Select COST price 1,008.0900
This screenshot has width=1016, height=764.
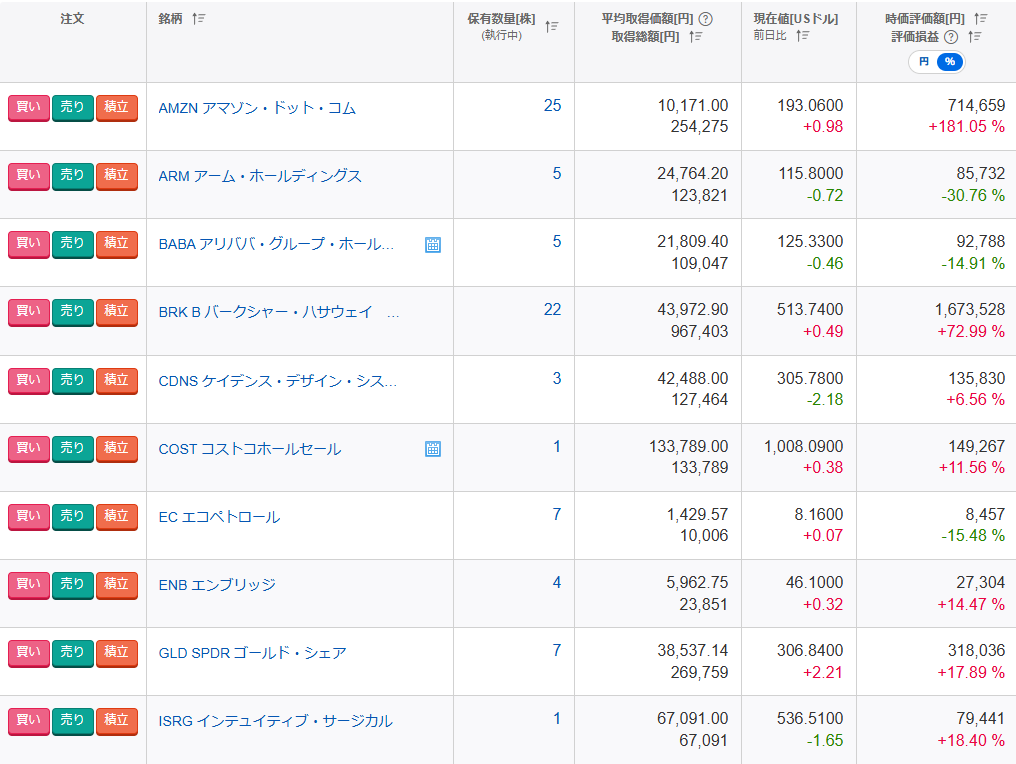coord(803,446)
